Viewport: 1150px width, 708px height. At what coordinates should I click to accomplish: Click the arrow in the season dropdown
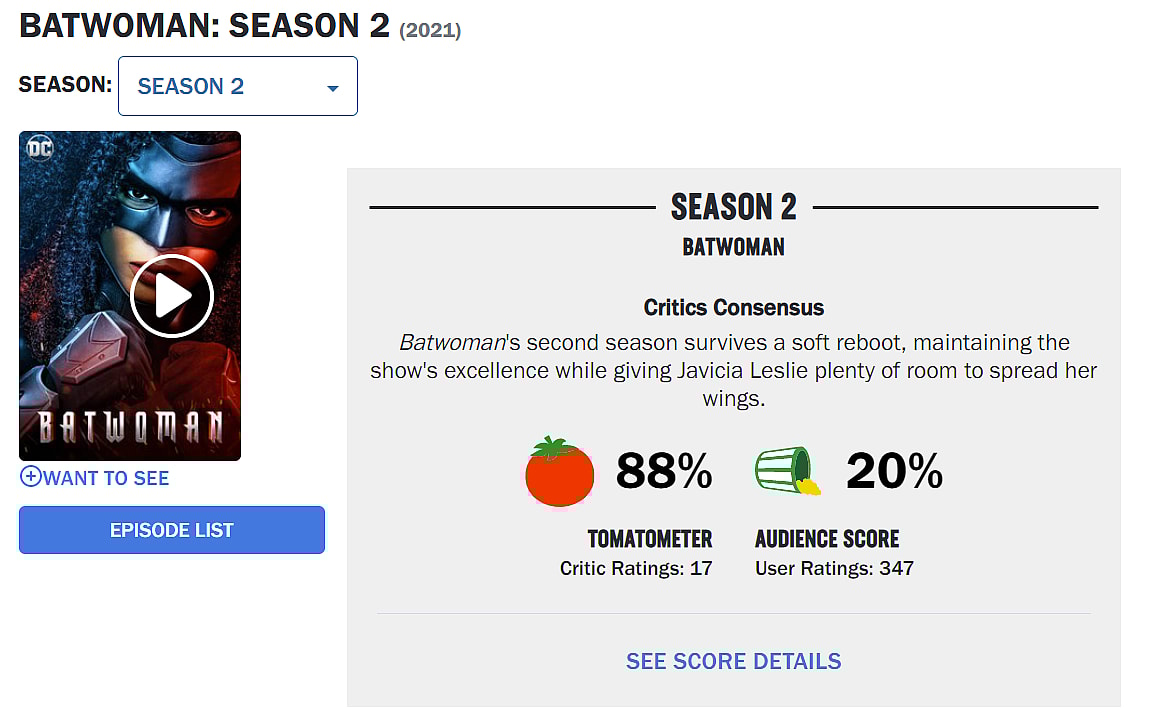point(333,88)
